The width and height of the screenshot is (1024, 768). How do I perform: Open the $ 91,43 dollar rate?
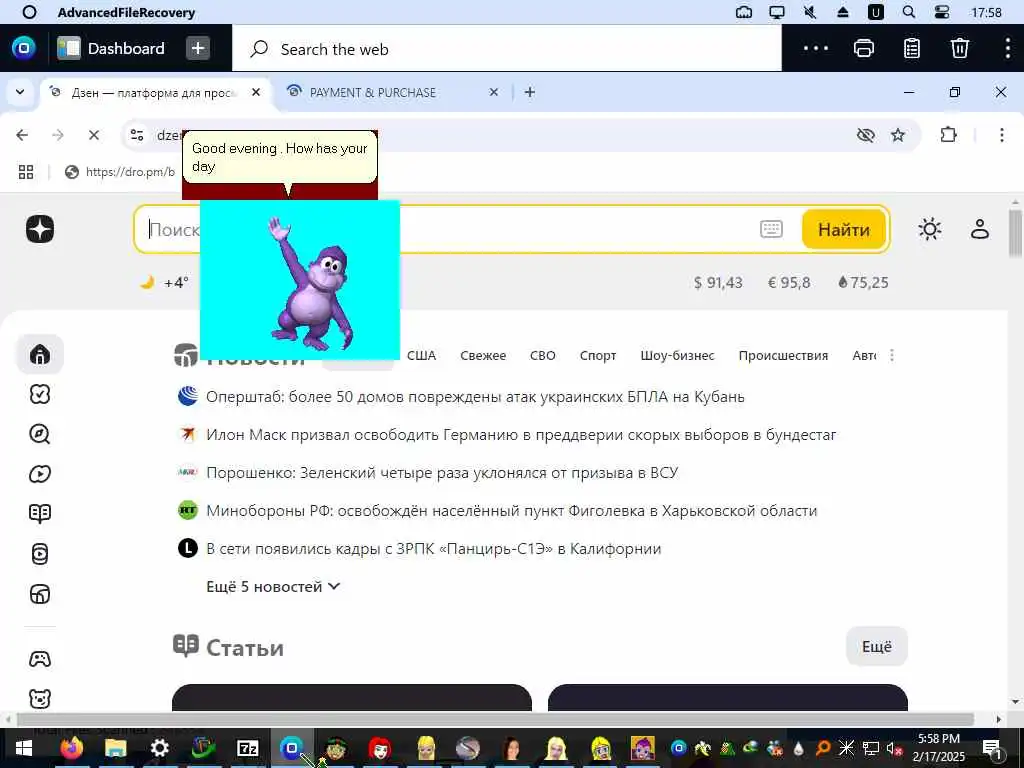pyautogui.click(x=718, y=283)
